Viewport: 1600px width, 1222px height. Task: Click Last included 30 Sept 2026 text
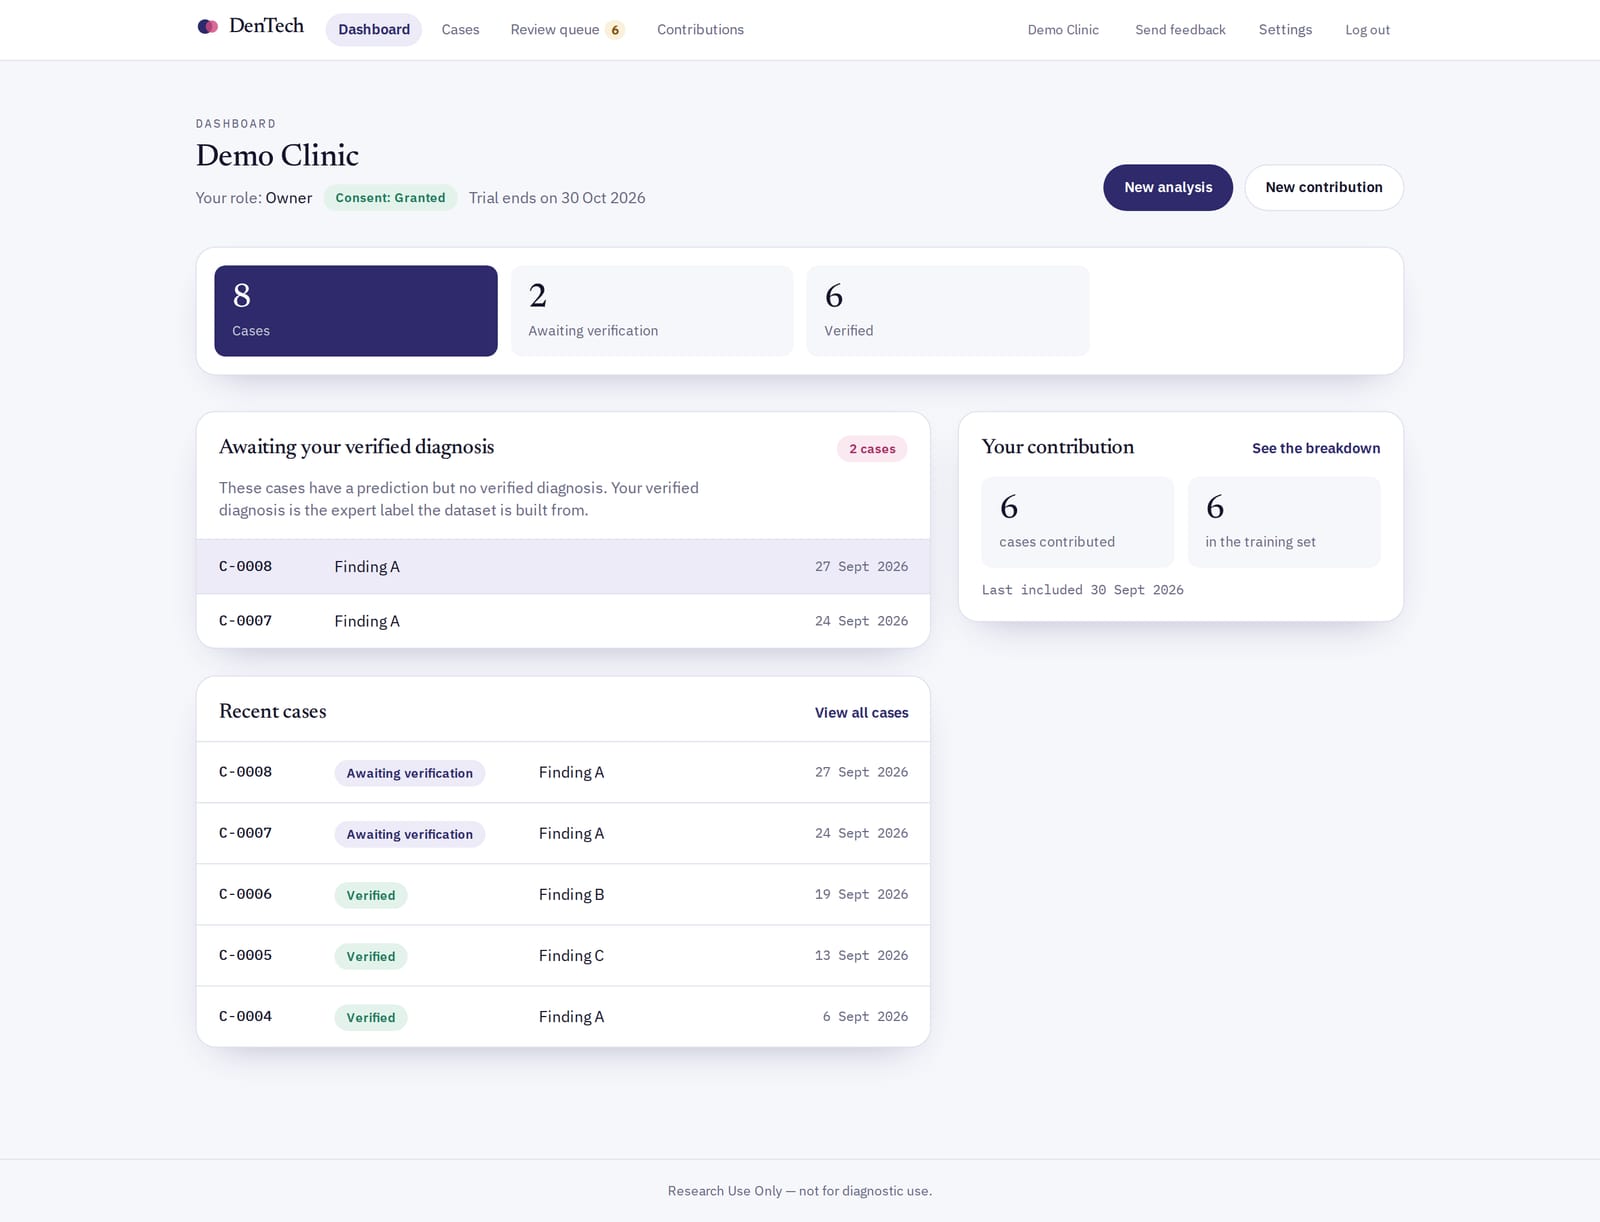click(1082, 590)
